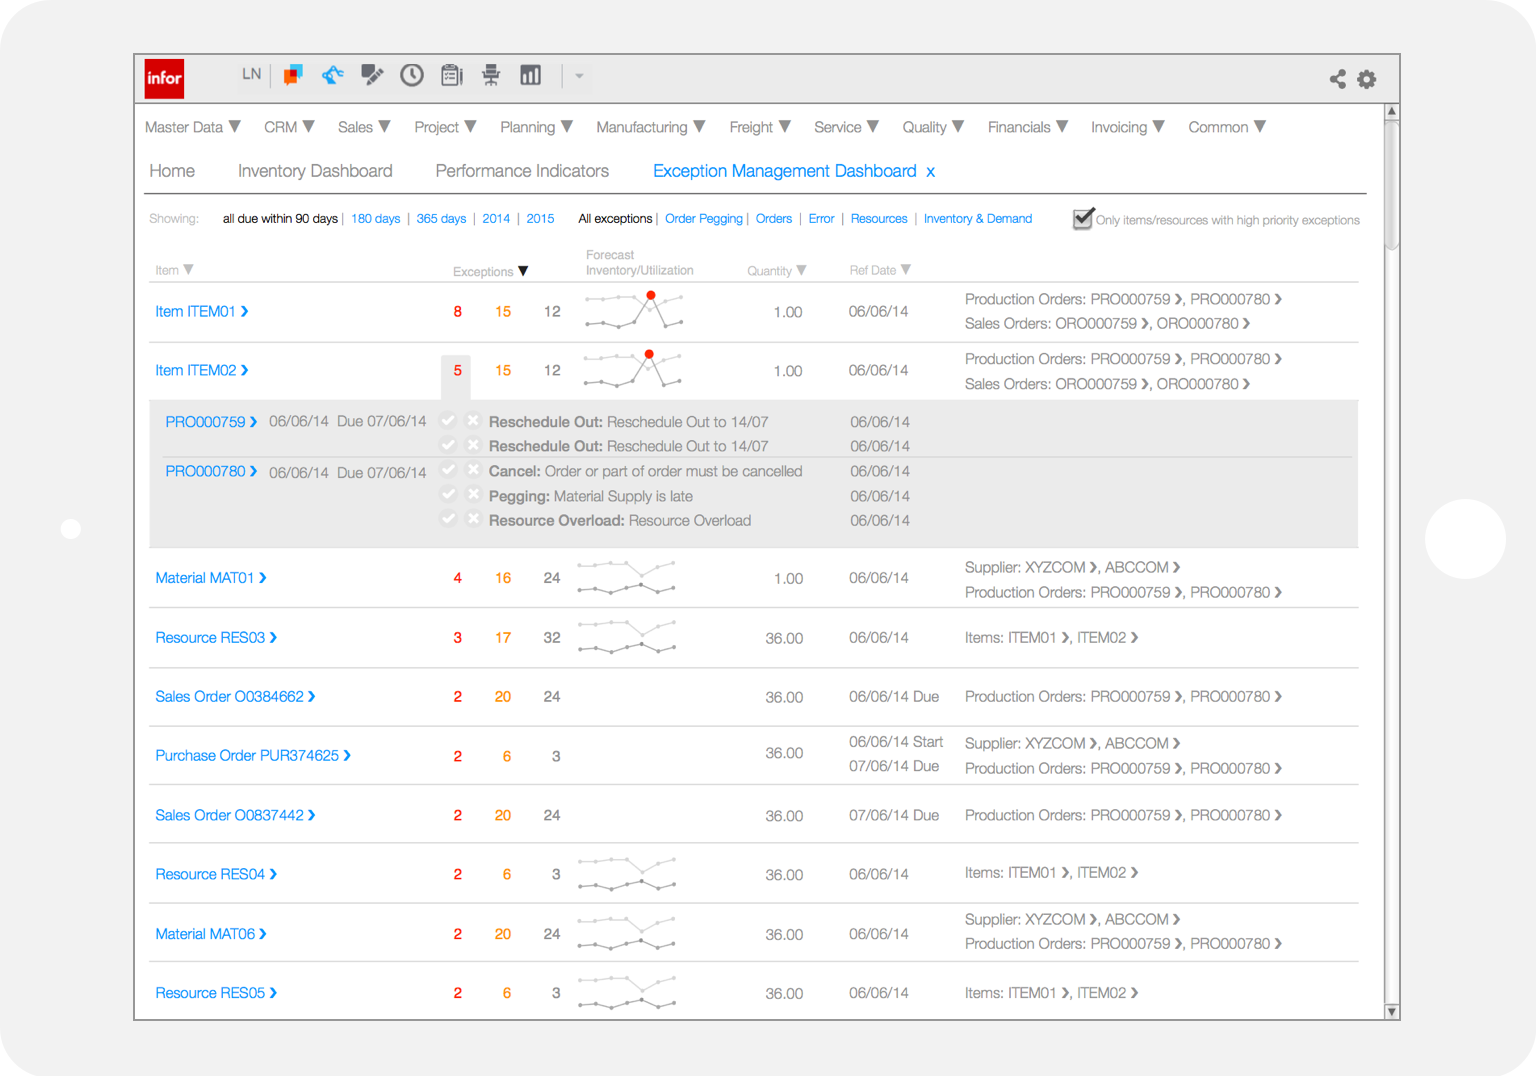Open Resource RES03
The width and height of the screenshot is (1536, 1076).
point(216,637)
